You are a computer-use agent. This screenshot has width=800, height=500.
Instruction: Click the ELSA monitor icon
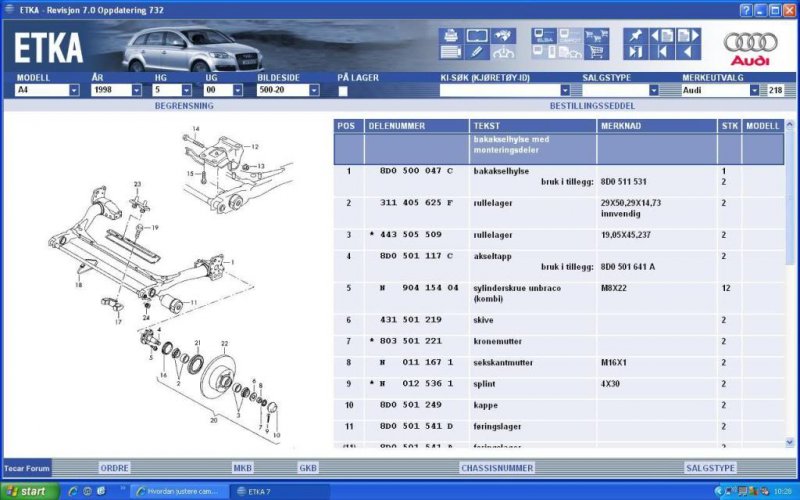pos(544,36)
